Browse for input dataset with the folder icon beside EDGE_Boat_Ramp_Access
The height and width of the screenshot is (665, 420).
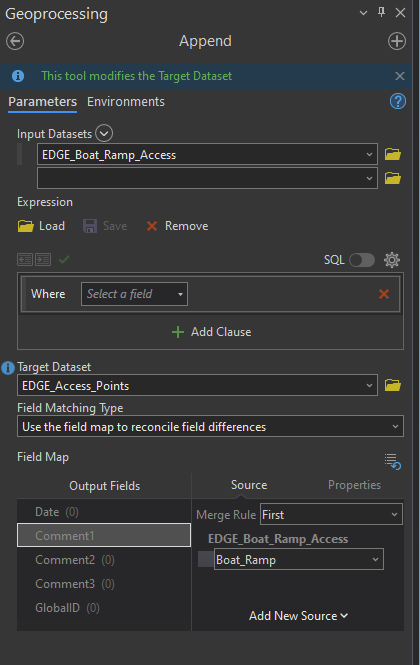point(393,154)
